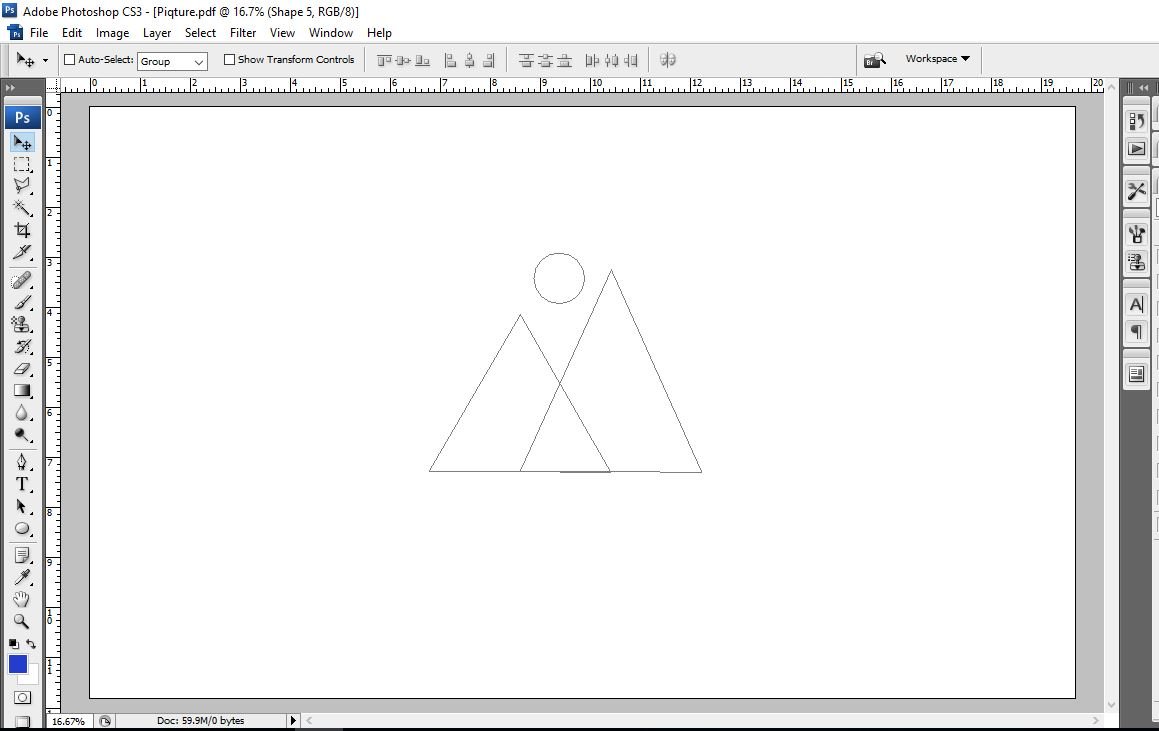Viewport: 1159px width, 731px height.
Task: Select the Hand tool
Action: (22, 599)
